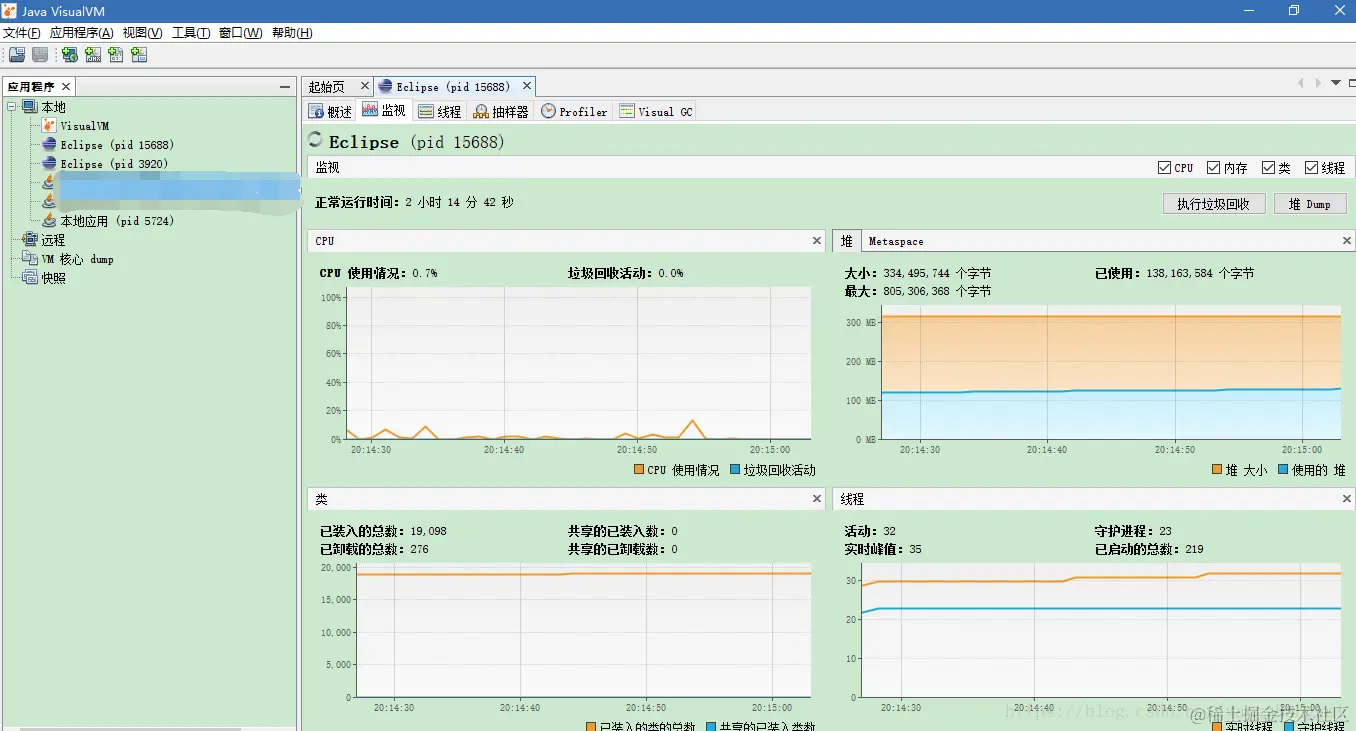The width and height of the screenshot is (1356, 731).
Task: Click the Eclipse (pid 15688) sphere icon in the tree
Action: (x=49, y=145)
